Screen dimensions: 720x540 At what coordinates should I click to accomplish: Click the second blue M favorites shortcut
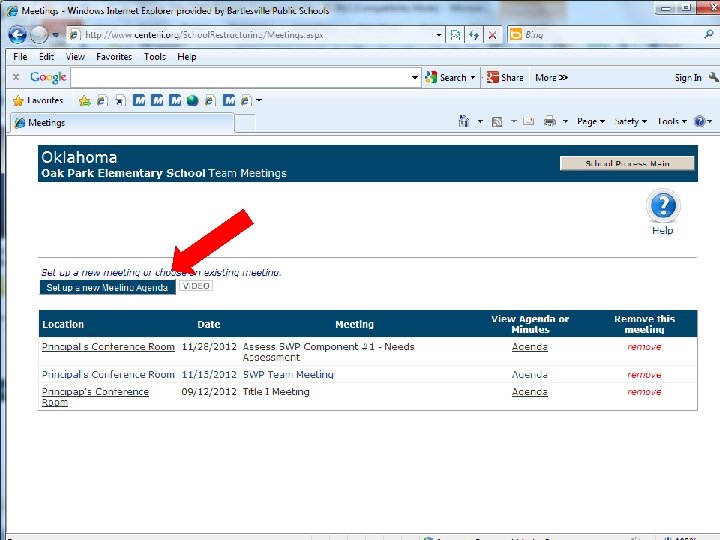tap(157, 100)
